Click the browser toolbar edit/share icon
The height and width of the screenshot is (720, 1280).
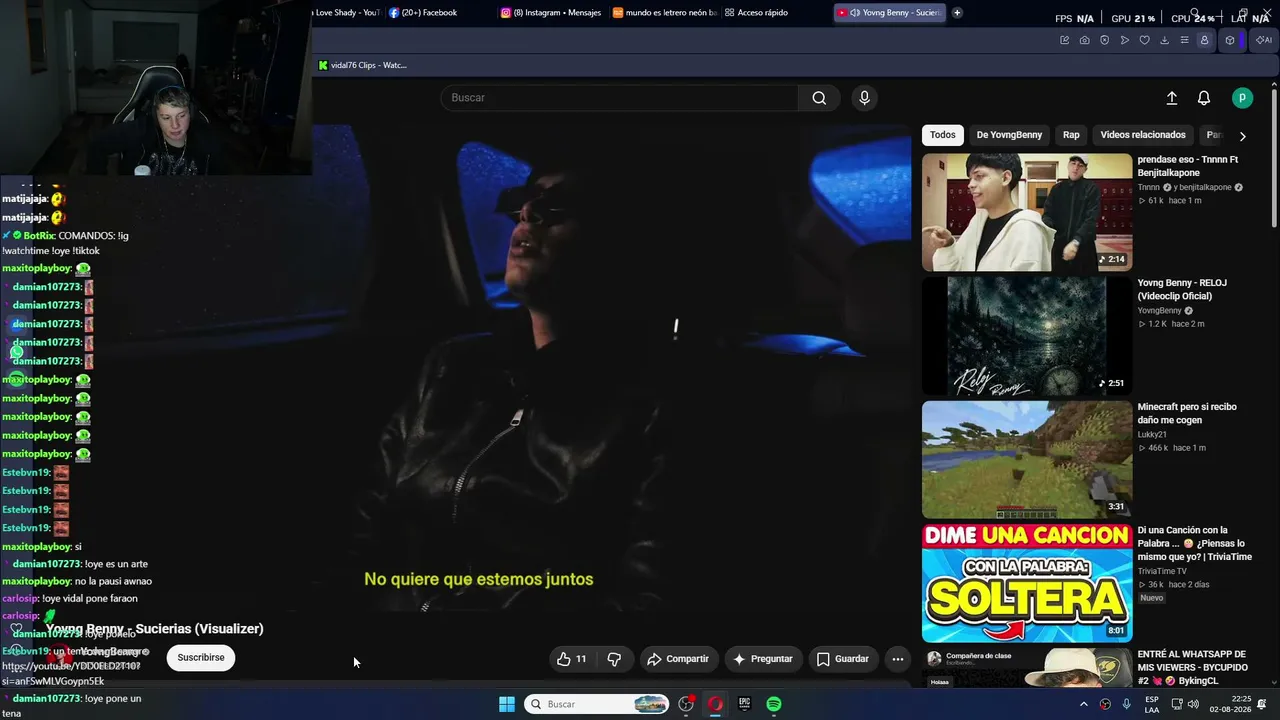[x=1065, y=40]
